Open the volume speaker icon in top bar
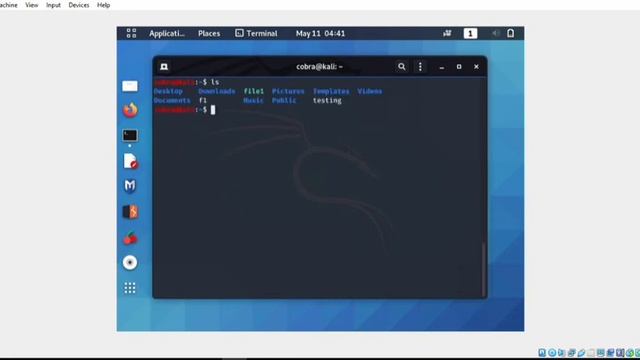 495,33
